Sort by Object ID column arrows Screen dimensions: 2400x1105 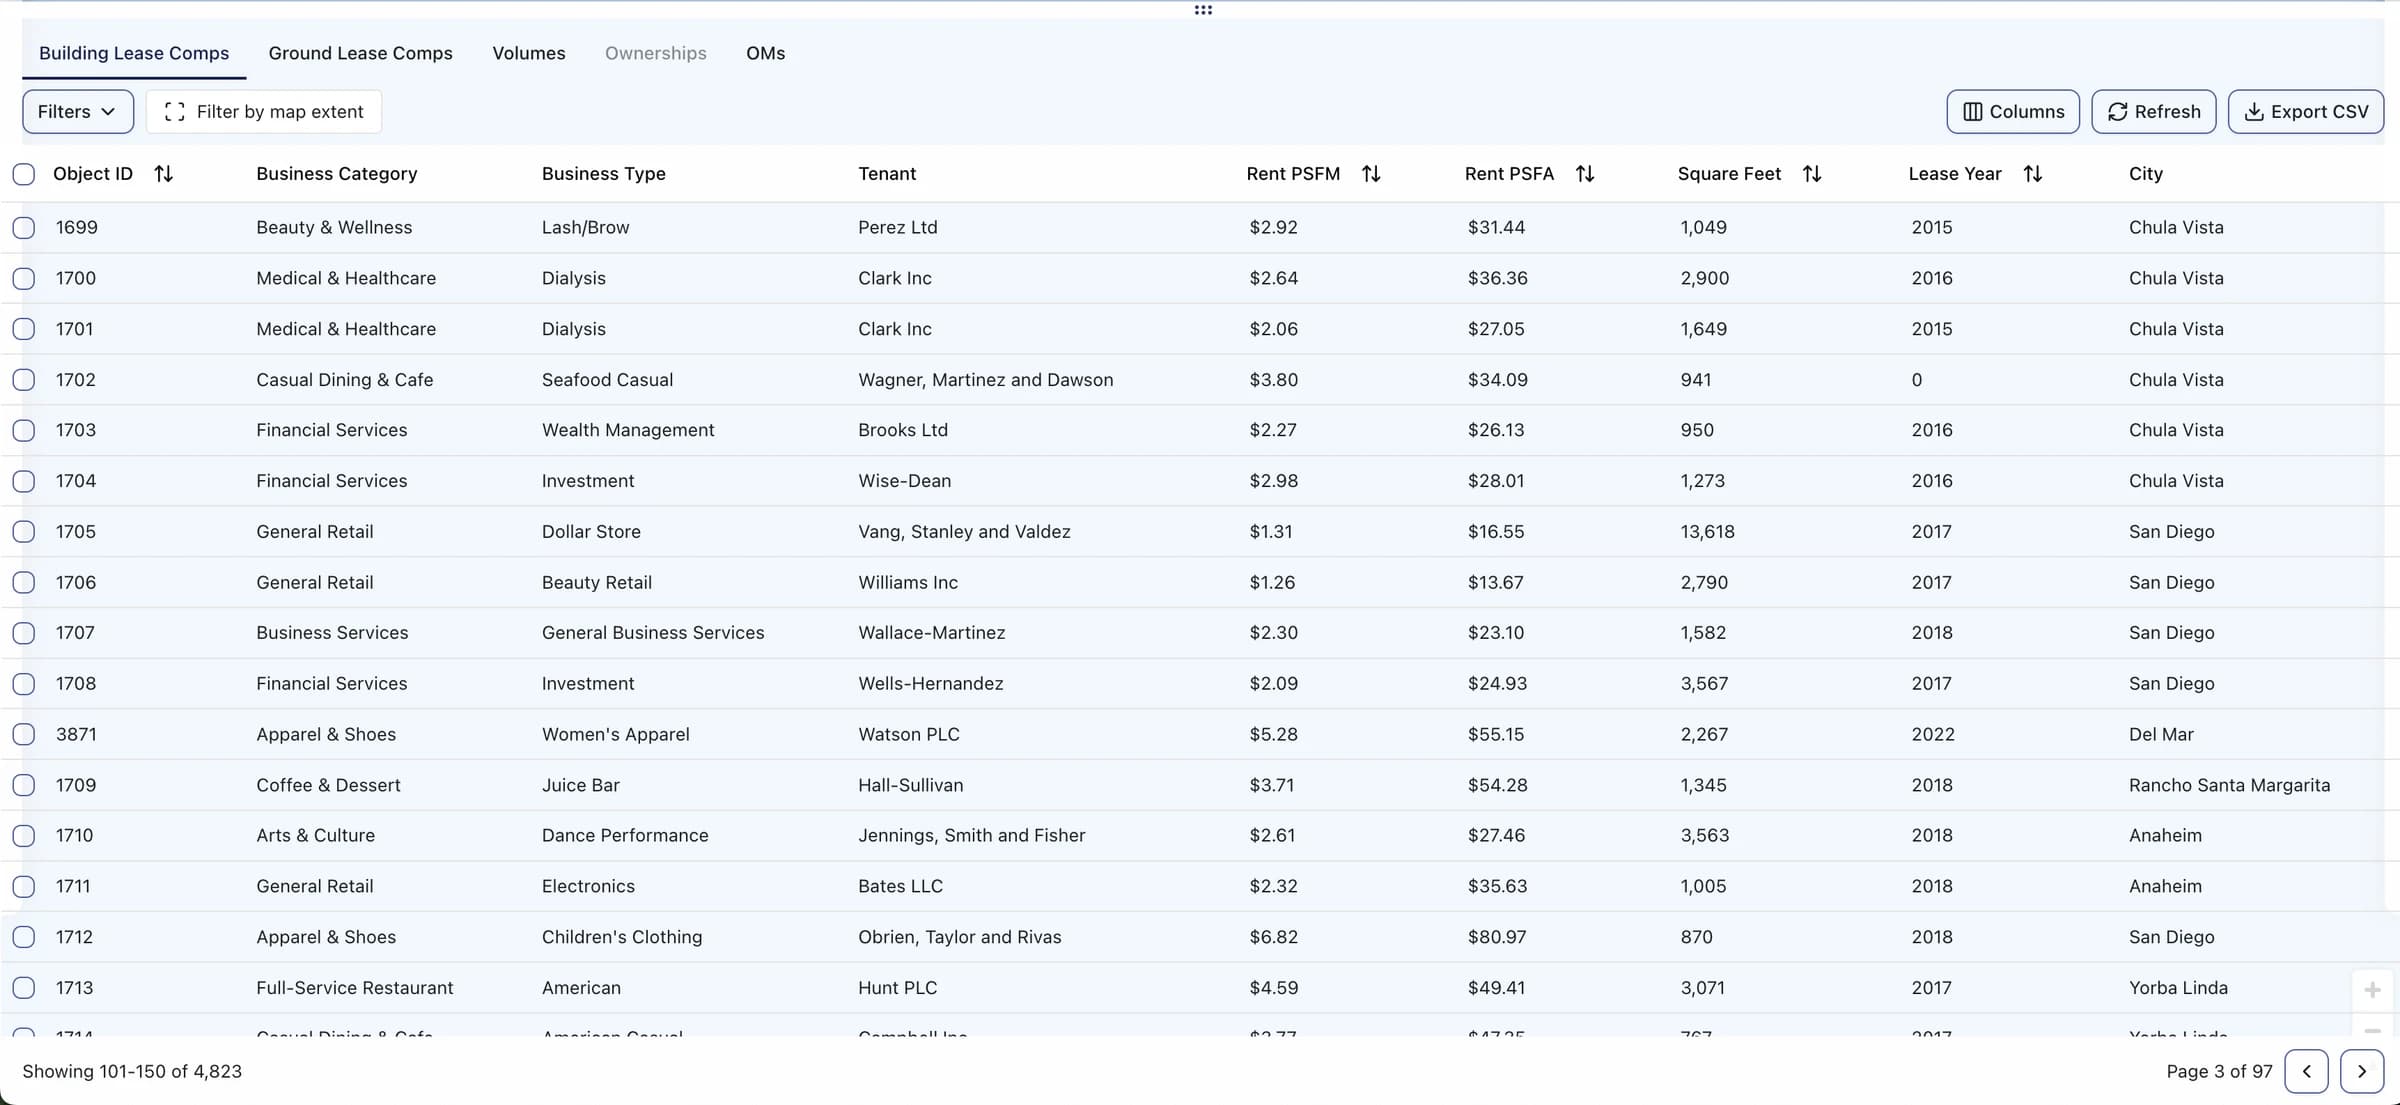pos(164,174)
